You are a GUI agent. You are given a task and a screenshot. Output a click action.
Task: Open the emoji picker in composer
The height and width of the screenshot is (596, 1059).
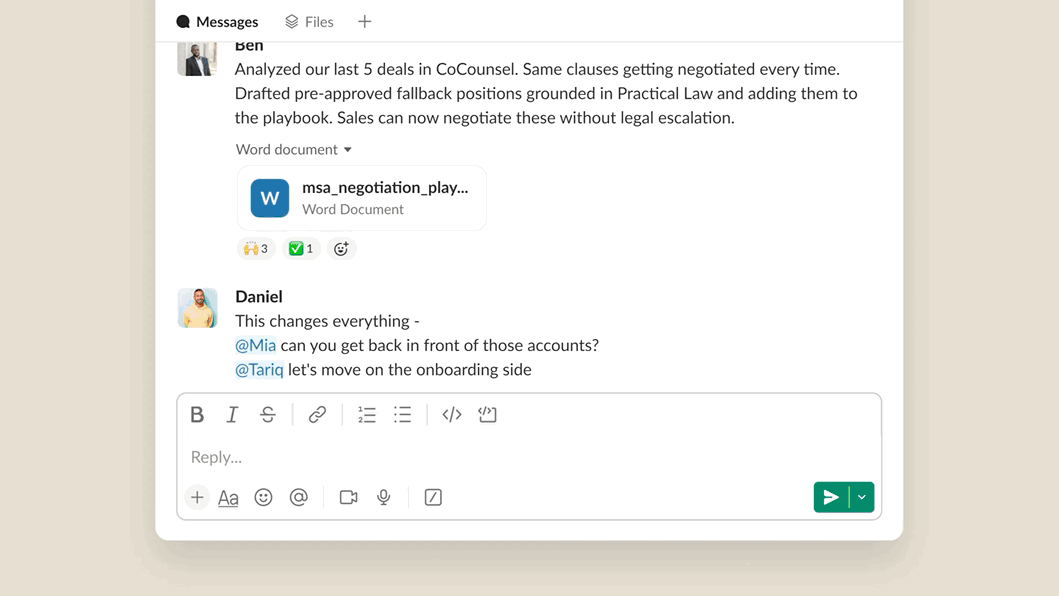coord(263,497)
